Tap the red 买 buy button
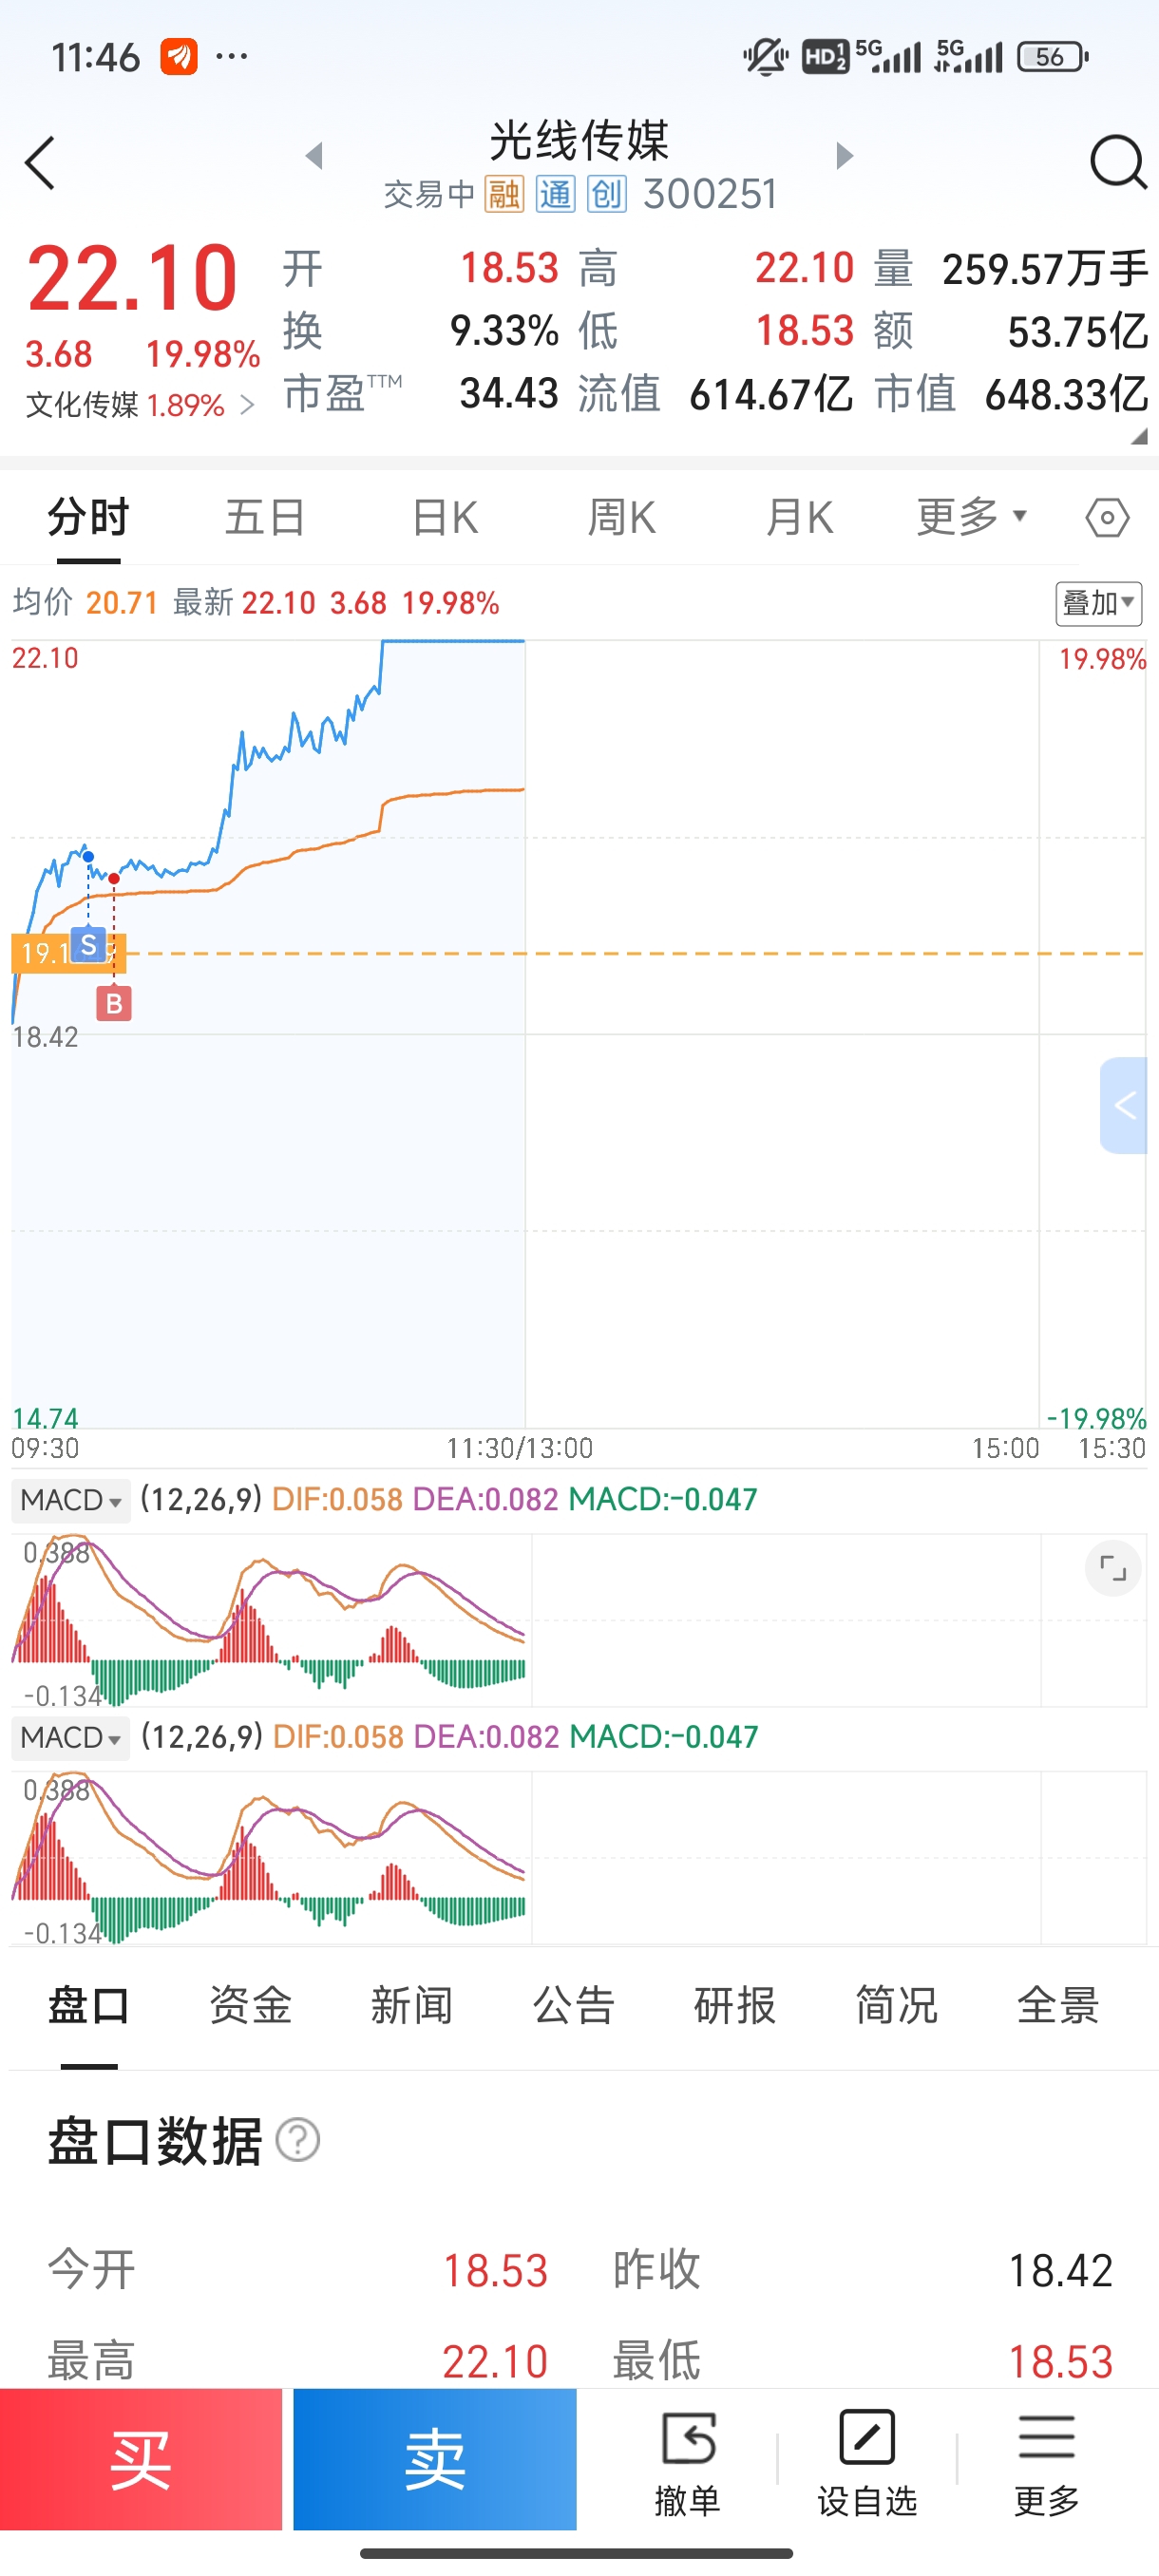The image size is (1159, 2576). pos(141,2460)
